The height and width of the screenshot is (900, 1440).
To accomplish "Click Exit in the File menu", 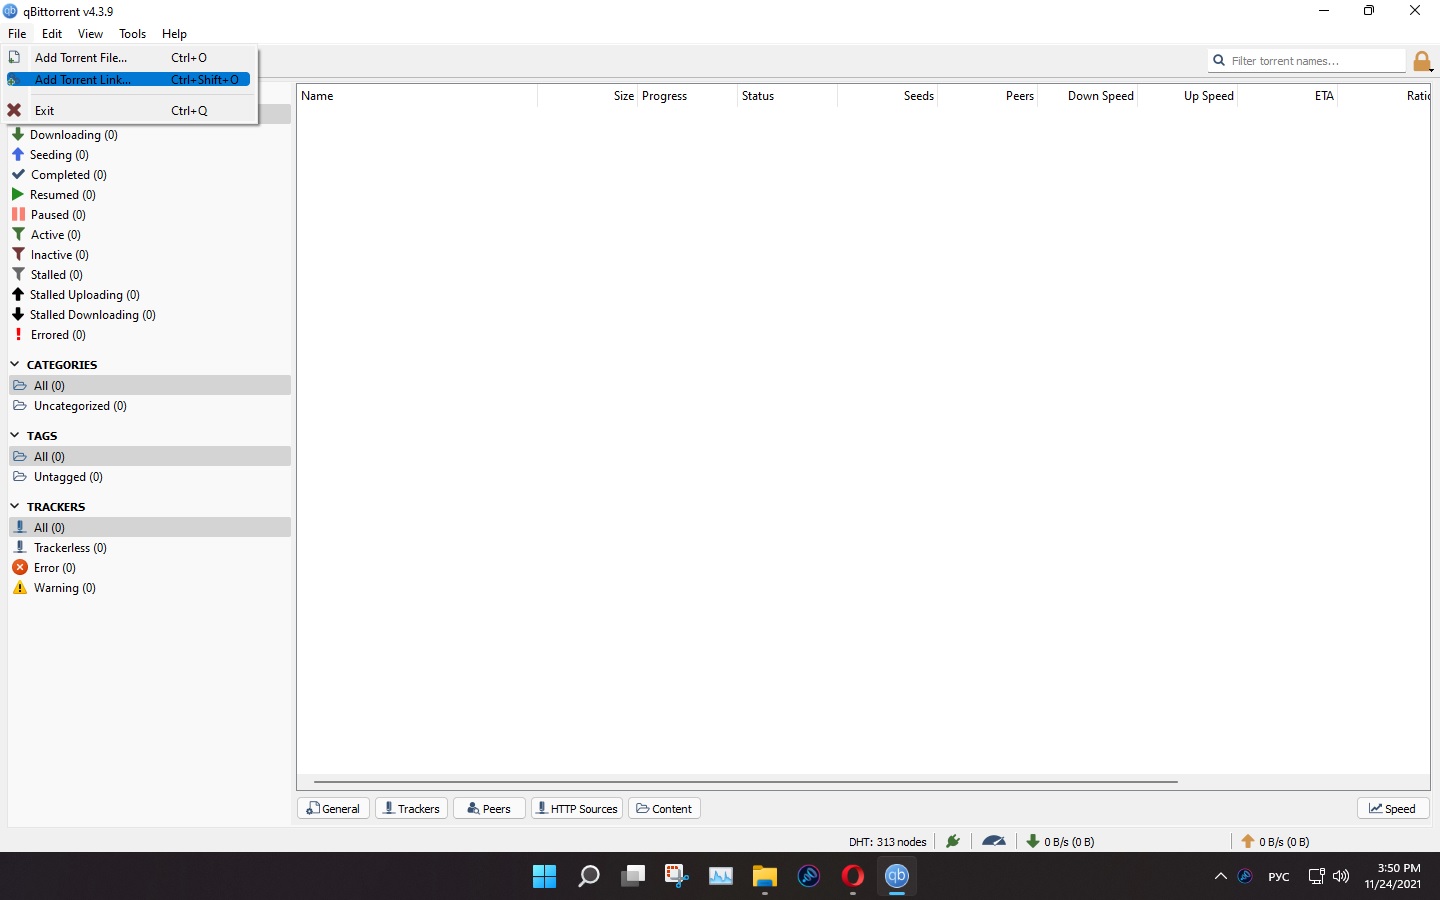I will (x=131, y=110).
